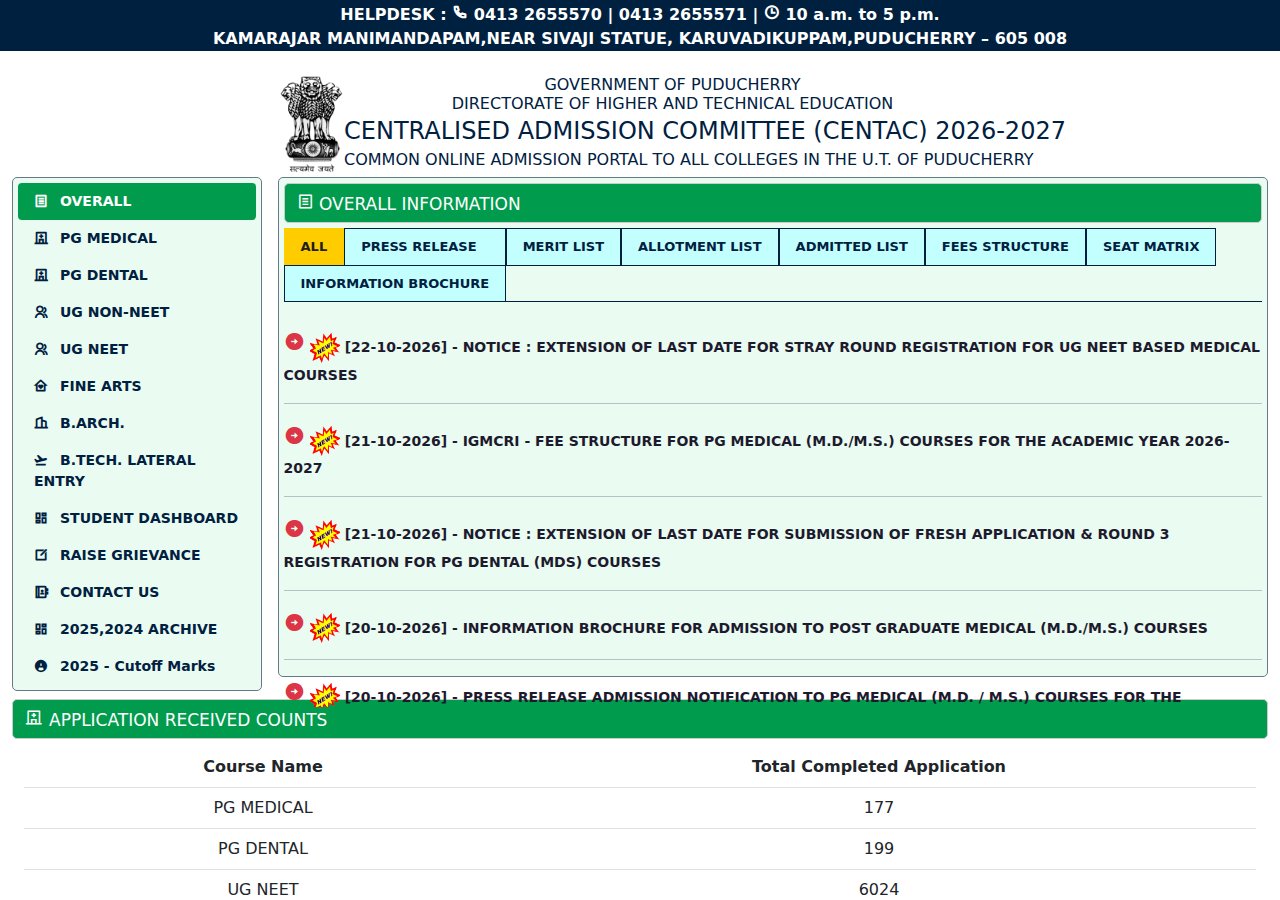Select the Information Brochure tab
The height and width of the screenshot is (900, 1280).
pyautogui.click(x=395, y=284)
